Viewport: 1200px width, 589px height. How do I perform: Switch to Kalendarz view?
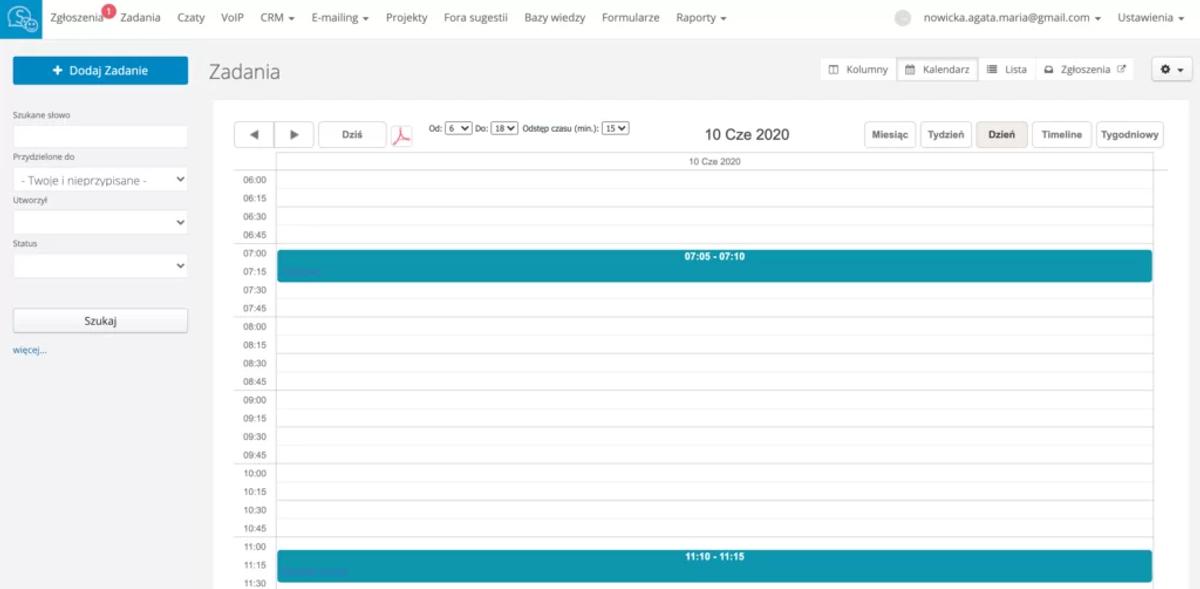click(x=937, y=69)
